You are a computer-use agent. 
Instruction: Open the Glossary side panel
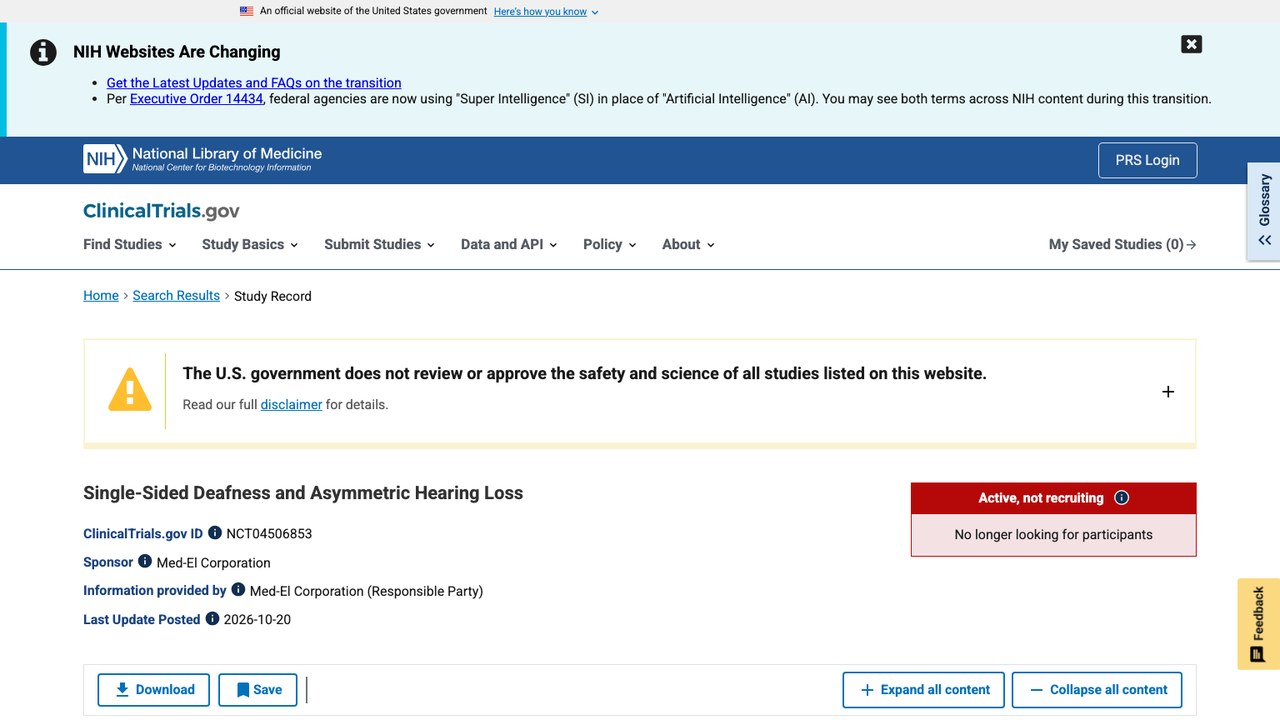point(1264,211)
